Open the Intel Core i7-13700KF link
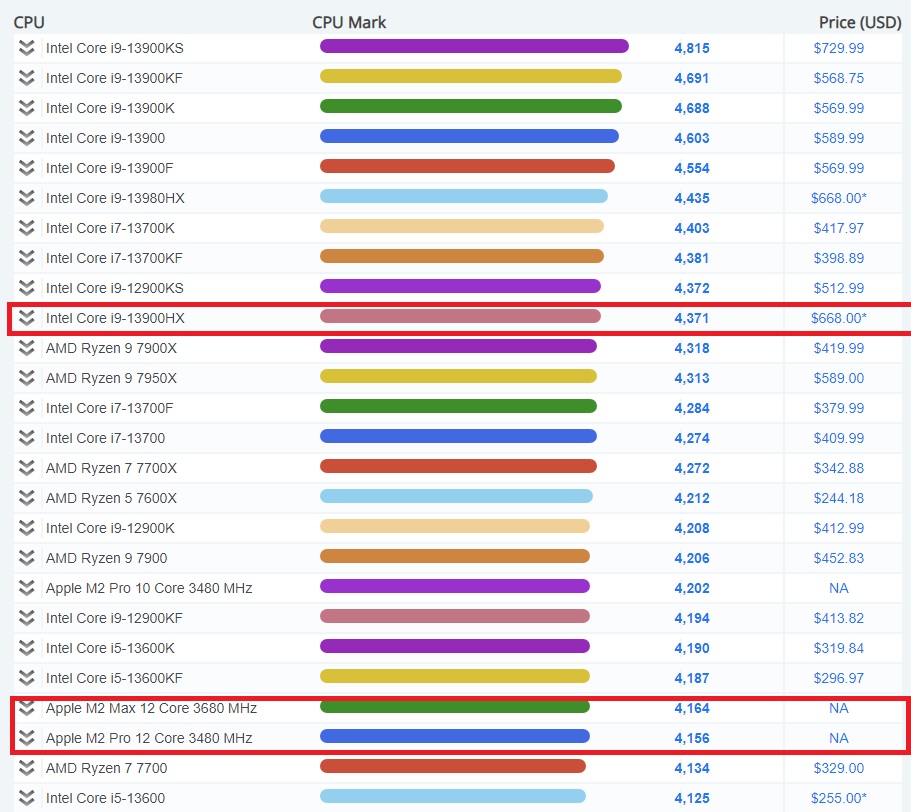 pos(114,258)
